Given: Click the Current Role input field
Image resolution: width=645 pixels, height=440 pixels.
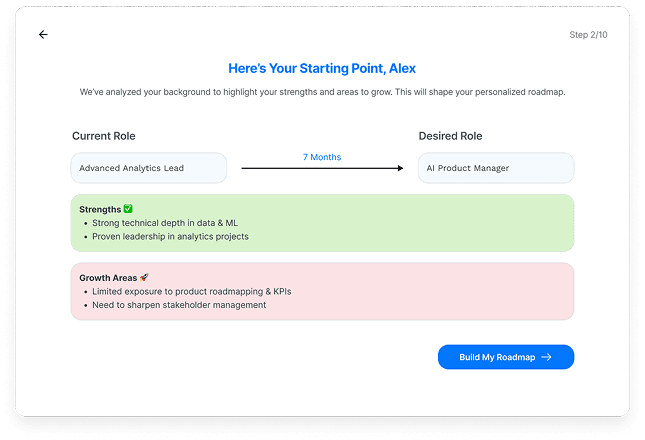Looking at the screenshot, I should click(x=148, y=168).
